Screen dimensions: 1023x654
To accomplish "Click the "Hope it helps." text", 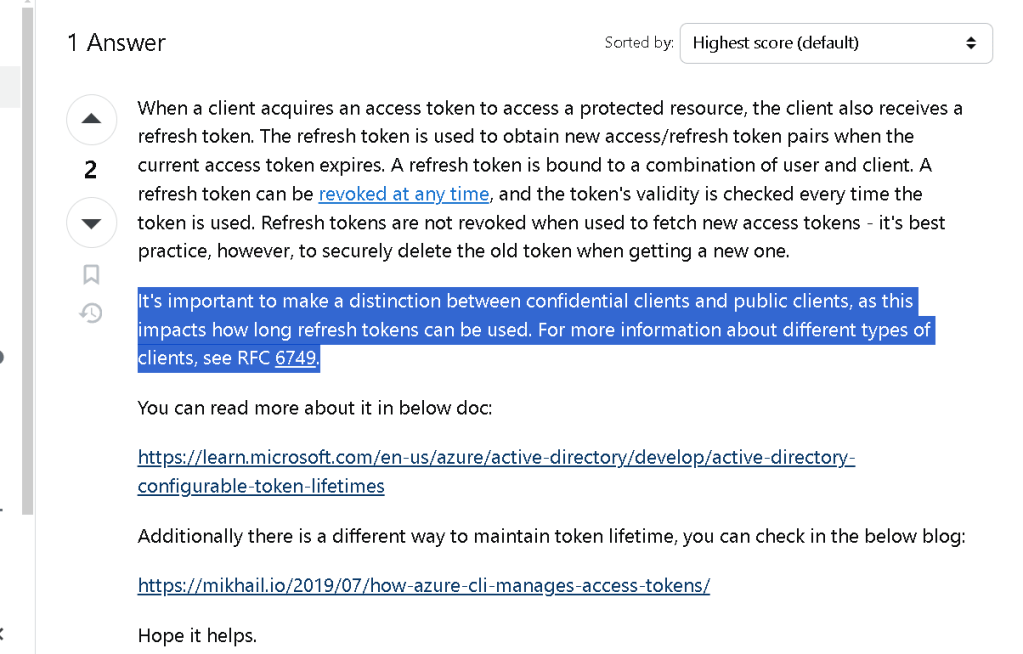I will coord(197,635).
